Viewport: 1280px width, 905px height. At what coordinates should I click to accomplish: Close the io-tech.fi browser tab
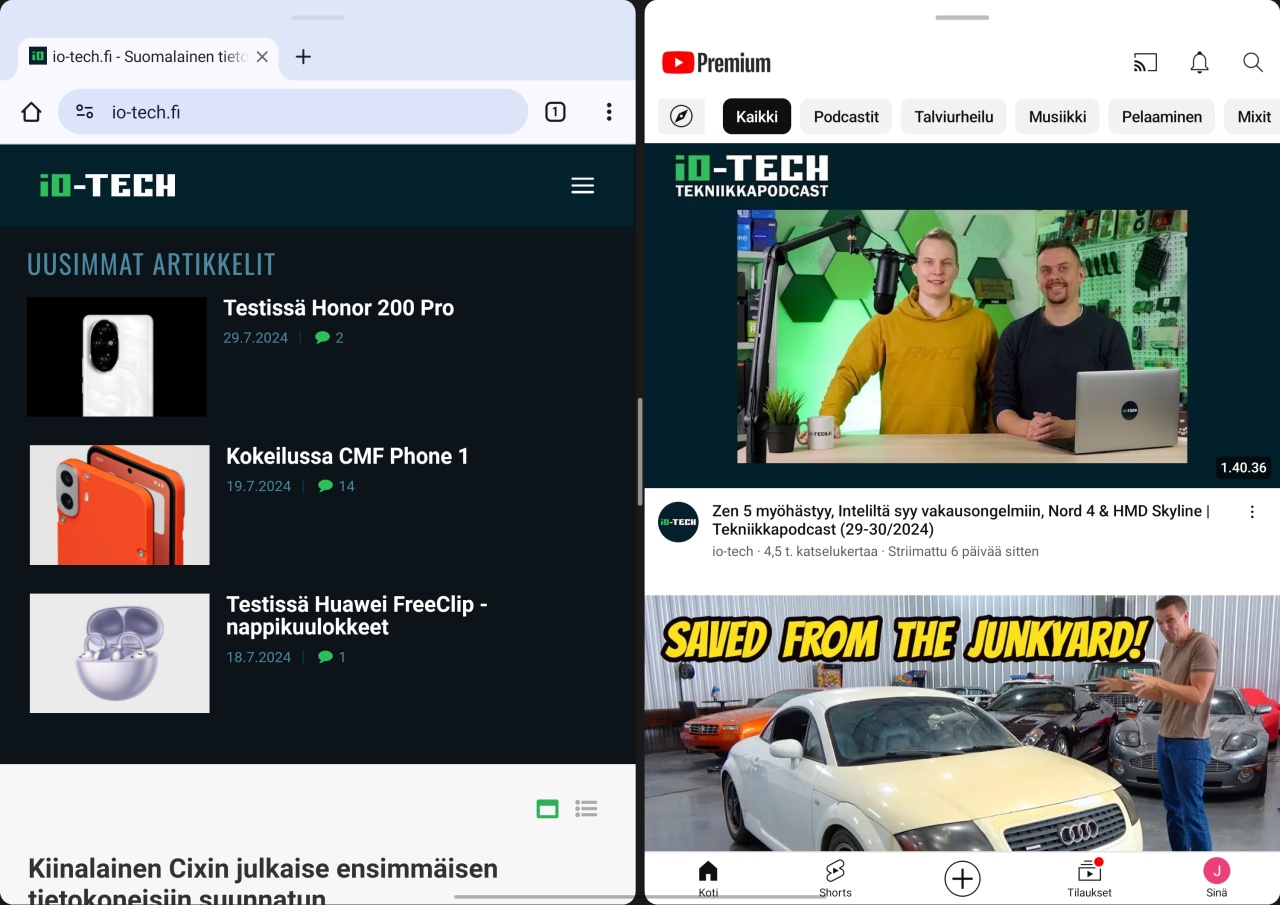[x=262, y=57]
